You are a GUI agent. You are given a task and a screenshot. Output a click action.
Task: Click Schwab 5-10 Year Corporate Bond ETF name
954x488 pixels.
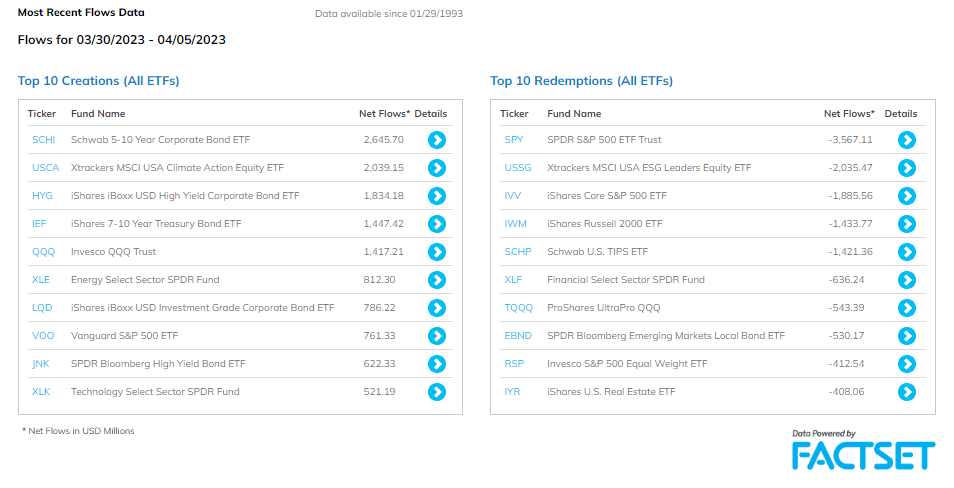161,139
